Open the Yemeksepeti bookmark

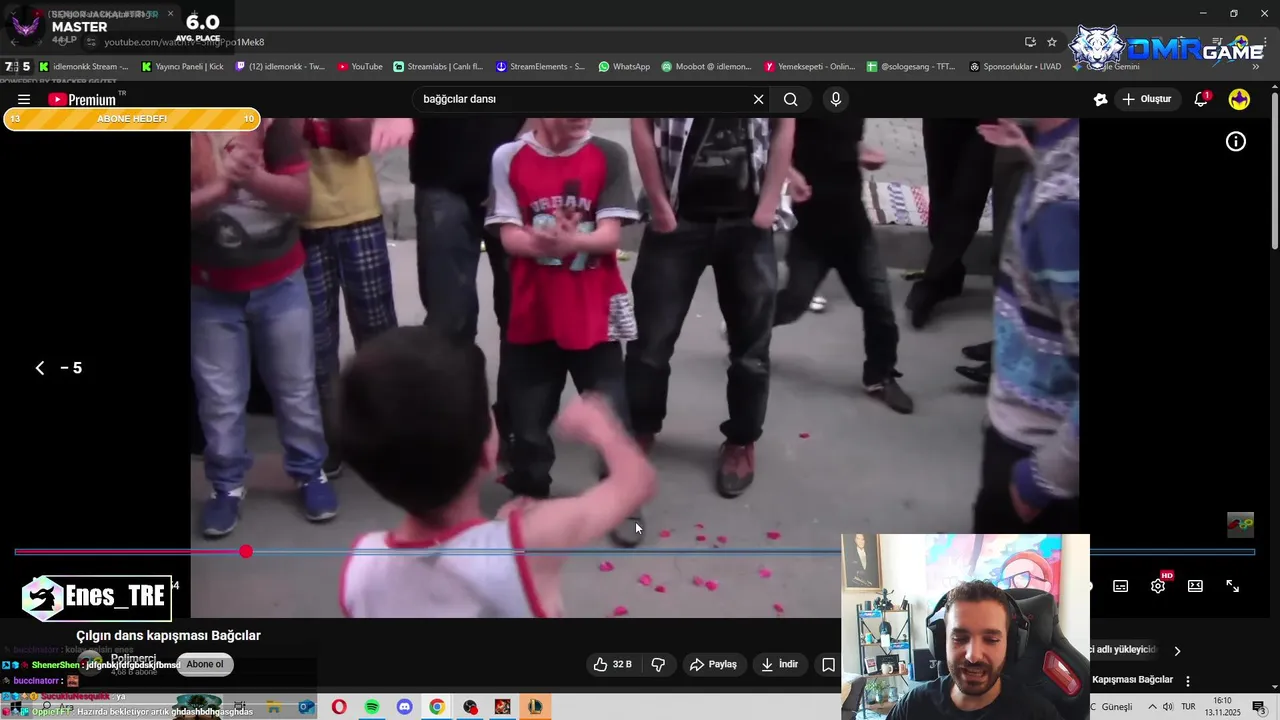click(810, 67)
